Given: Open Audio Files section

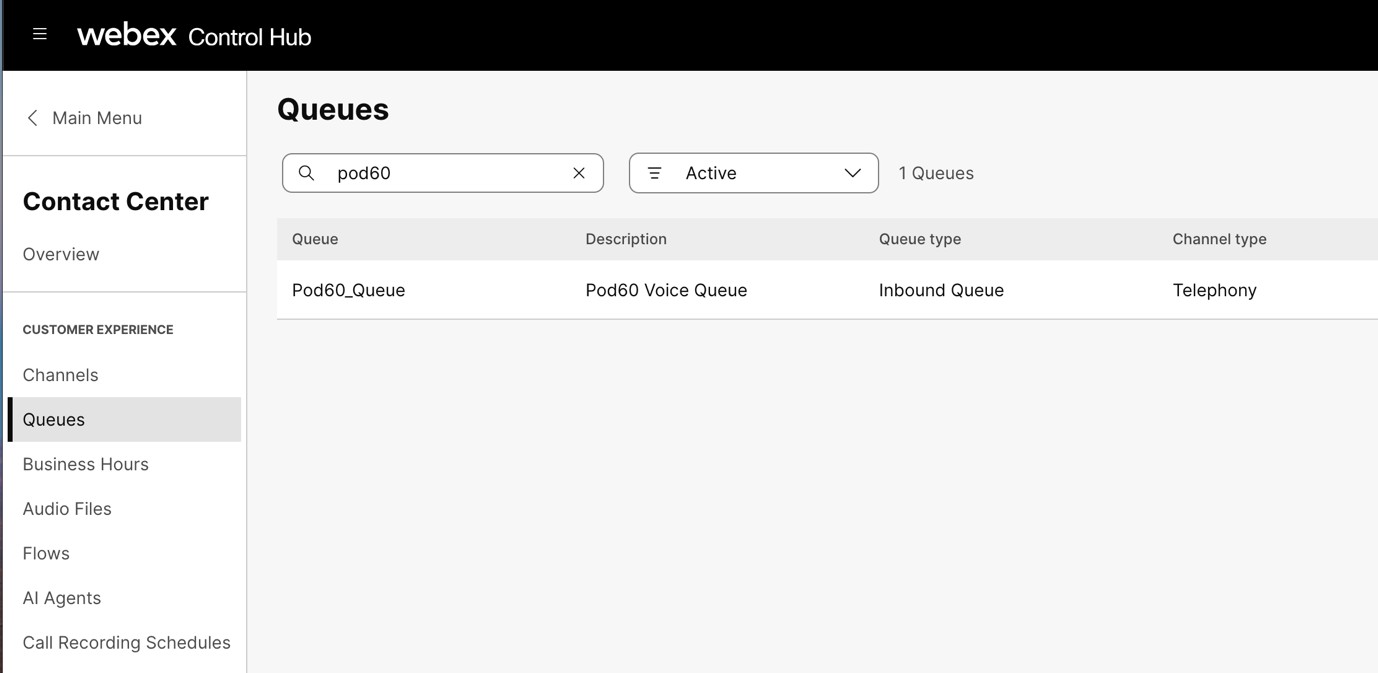Looking at the screenshot, I should pos(67,509).
